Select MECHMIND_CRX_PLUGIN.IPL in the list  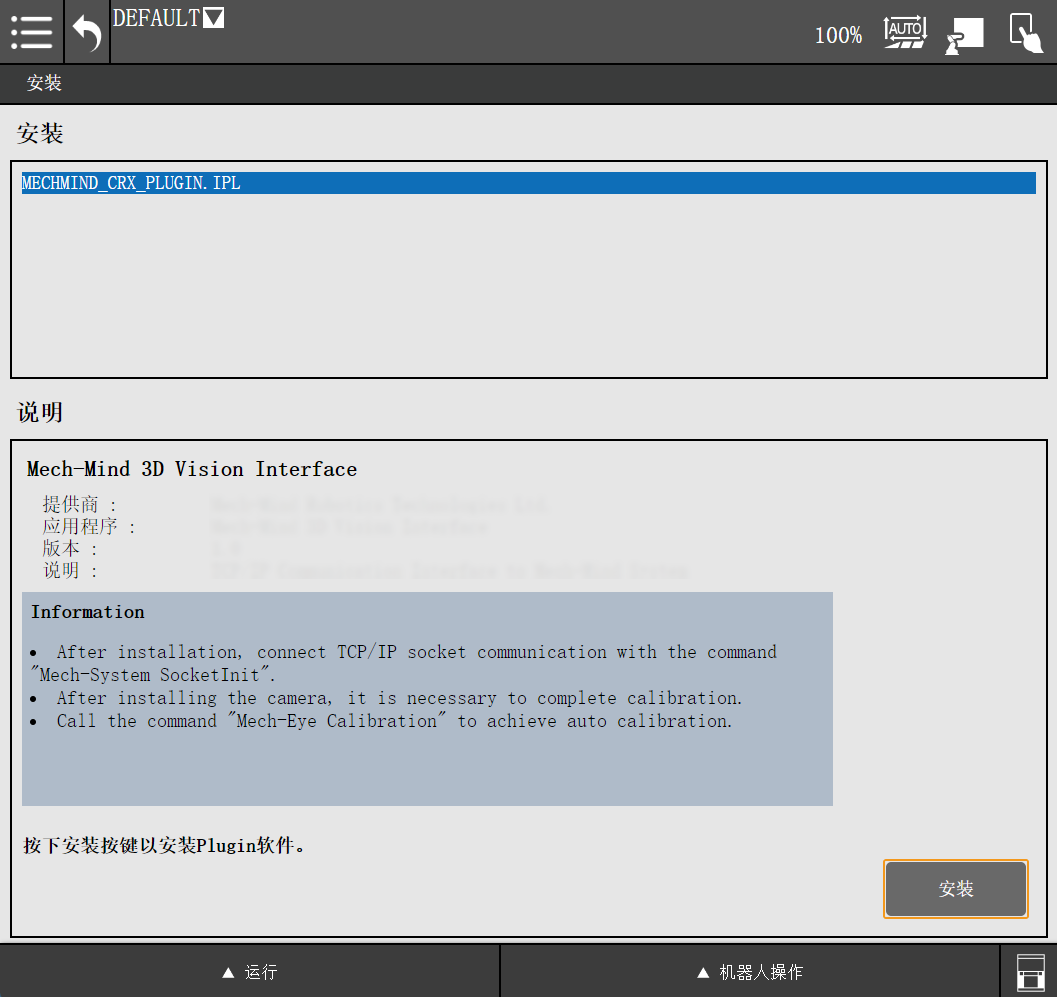coord(528,183)
